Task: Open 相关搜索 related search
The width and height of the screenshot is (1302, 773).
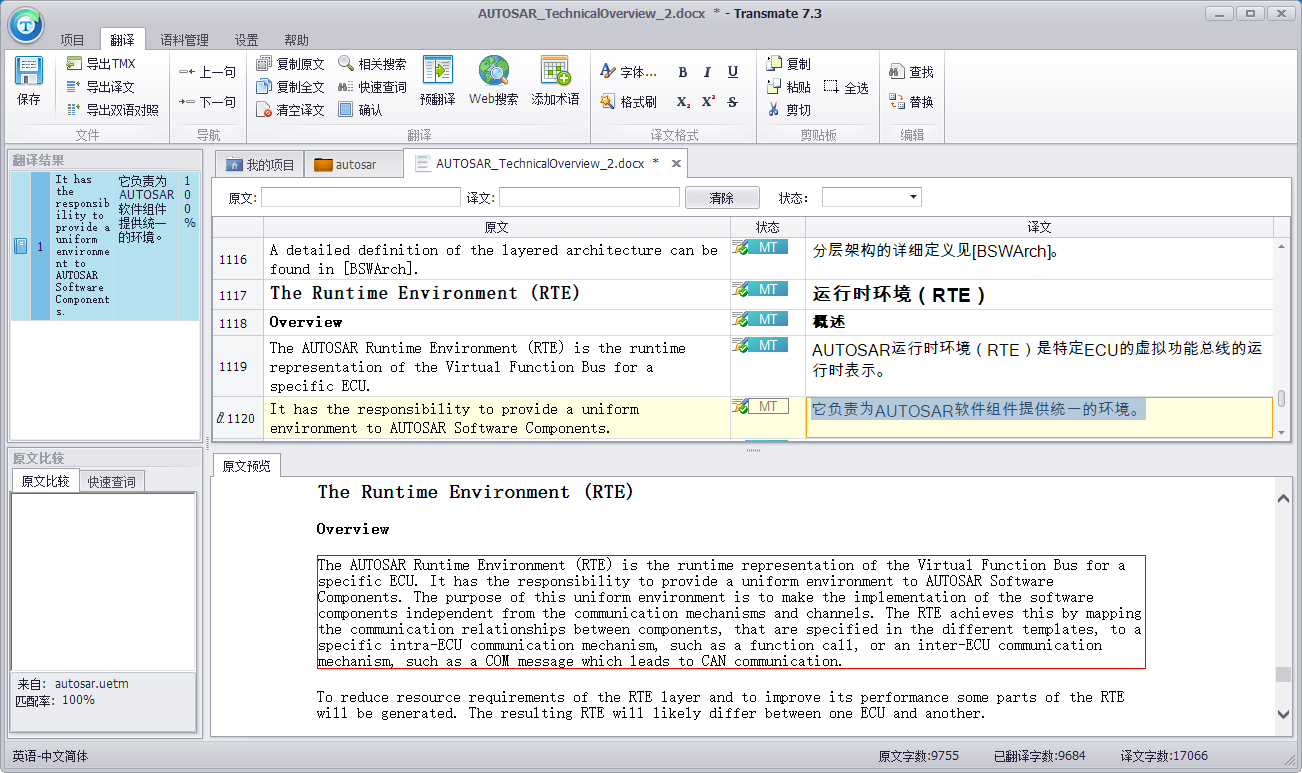Action: (x=372, y=63)
